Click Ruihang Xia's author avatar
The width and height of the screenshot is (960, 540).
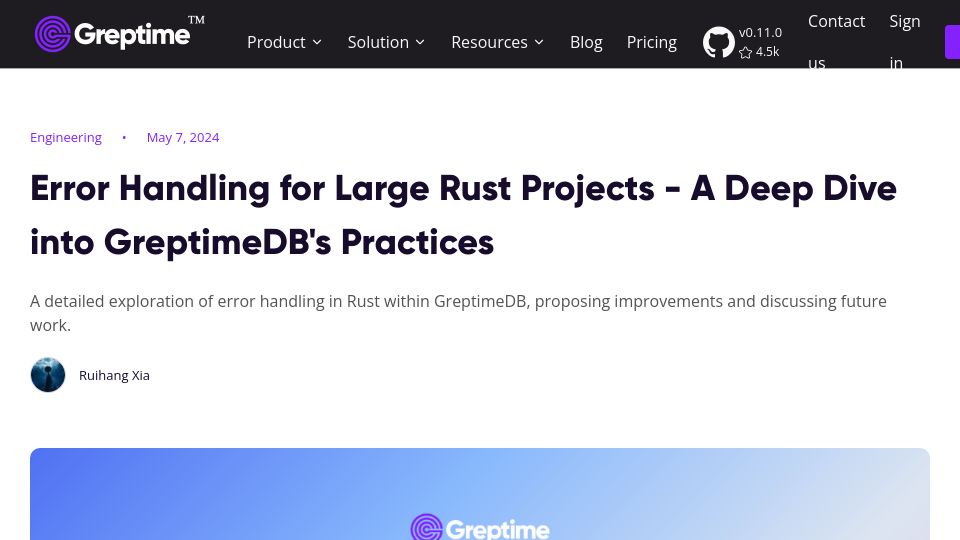point(48,375)
